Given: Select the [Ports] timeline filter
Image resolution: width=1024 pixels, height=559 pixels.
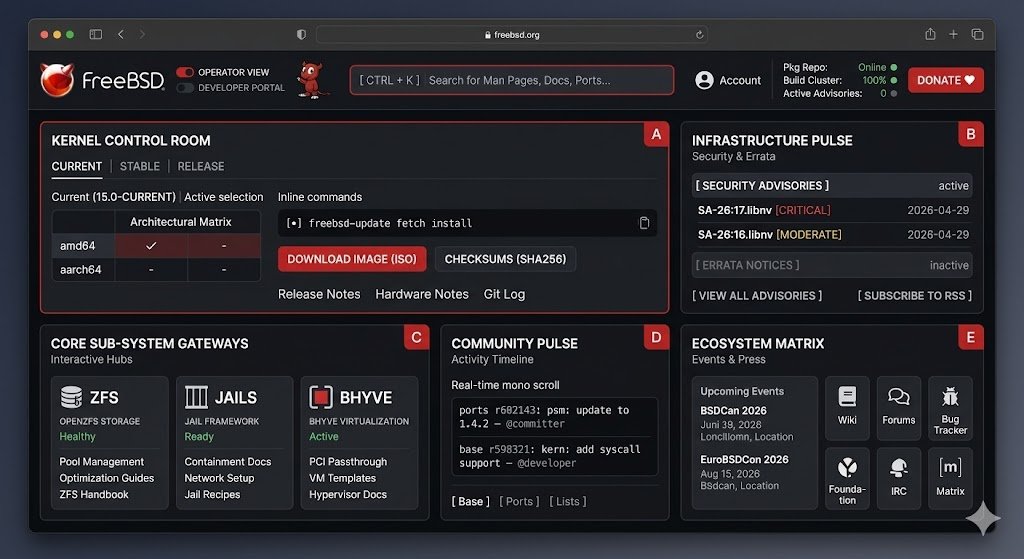Looking at the screenshot, I should [x=519, y=502].
